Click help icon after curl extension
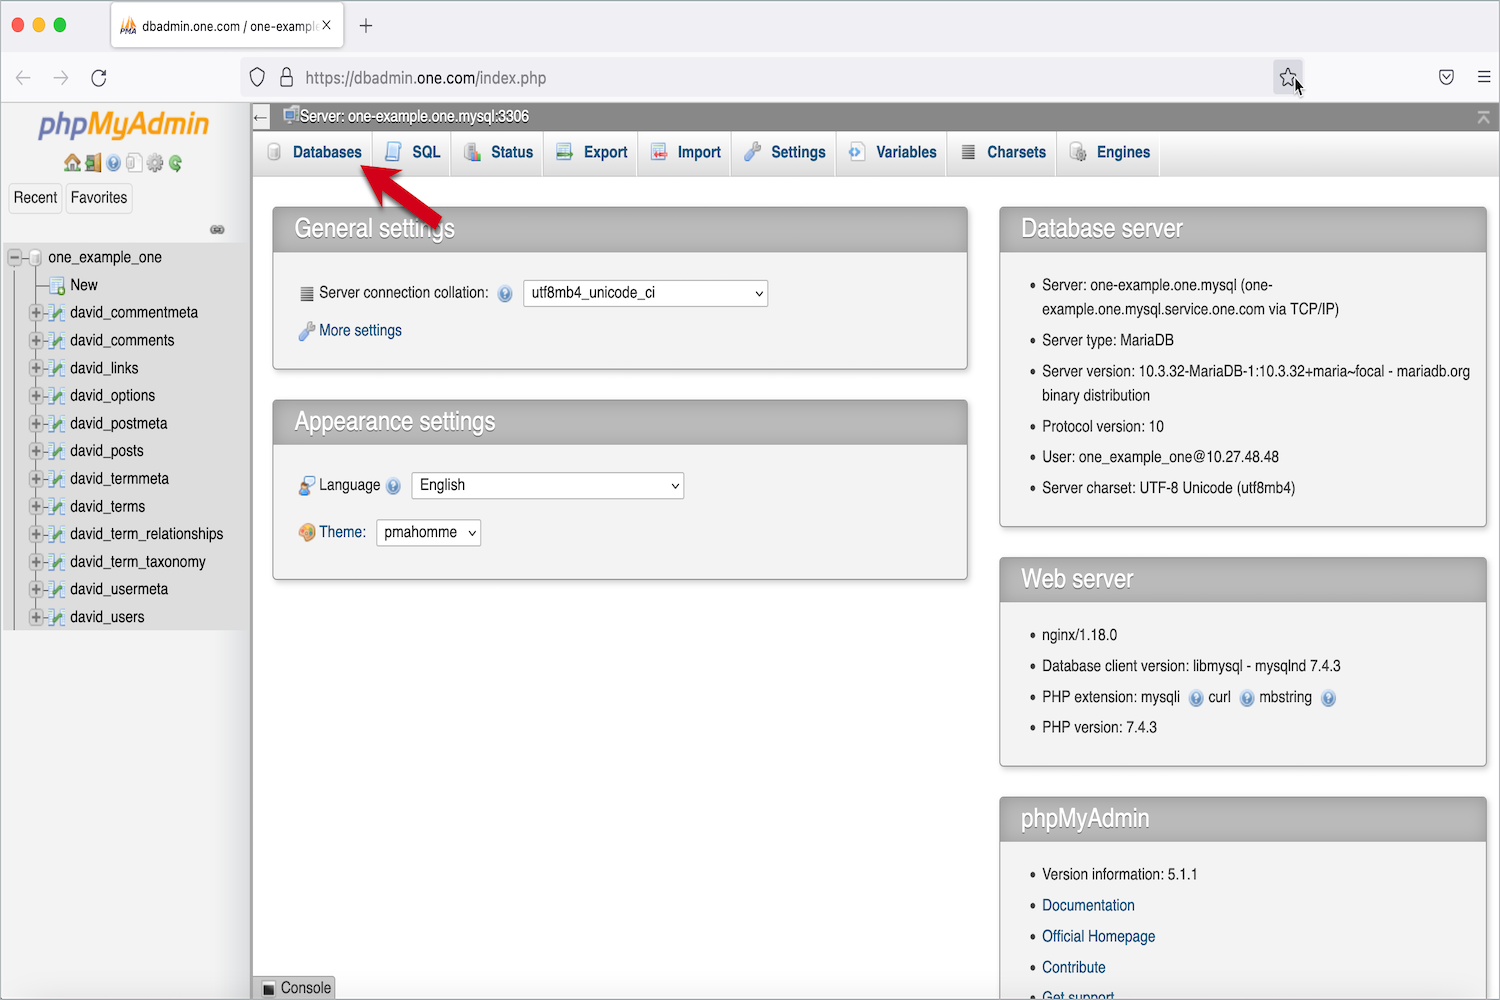Image resolution: width=1500 pixels, height=1000 pixels. click(x=1247, y=698)
